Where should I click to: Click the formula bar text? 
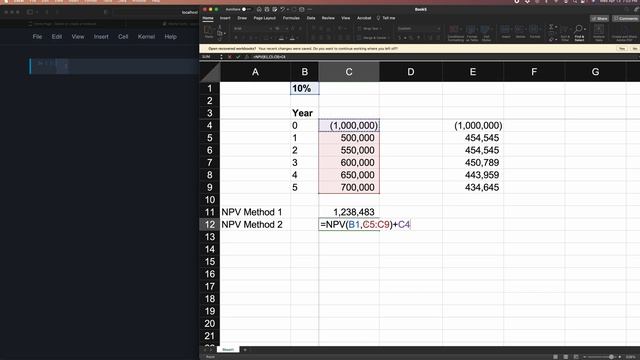pos(269,57)
